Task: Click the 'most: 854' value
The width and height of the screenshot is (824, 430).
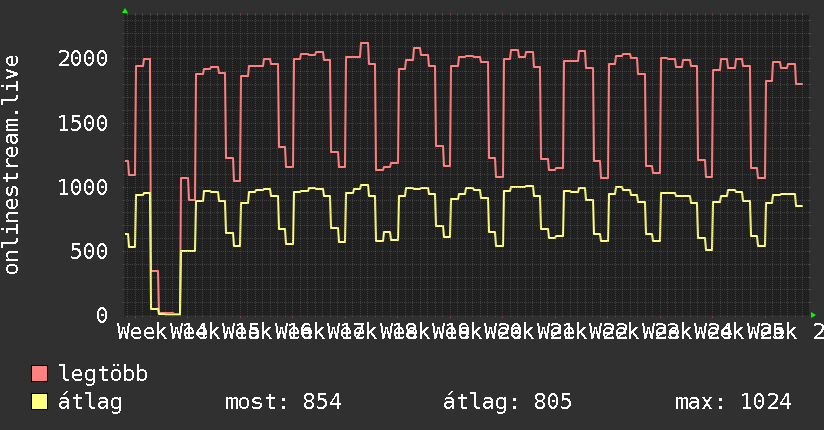Action: (x=283, y=402)
